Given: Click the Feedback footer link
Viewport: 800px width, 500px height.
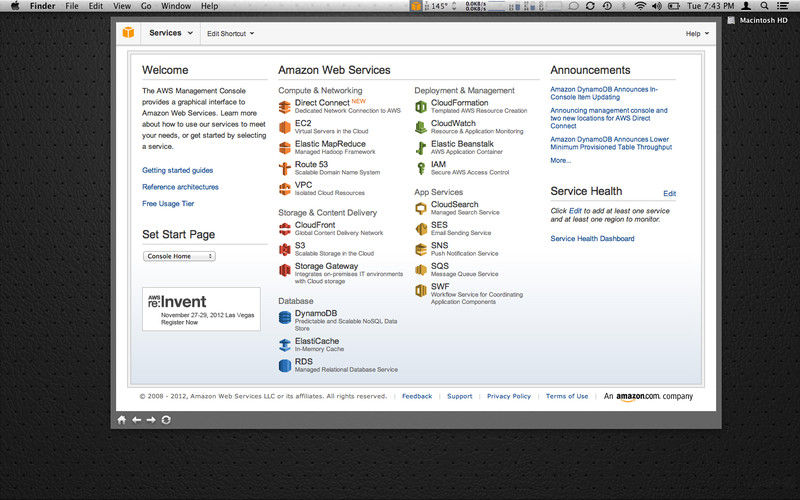Looking at the screenshot, I should tap(417, 396).
